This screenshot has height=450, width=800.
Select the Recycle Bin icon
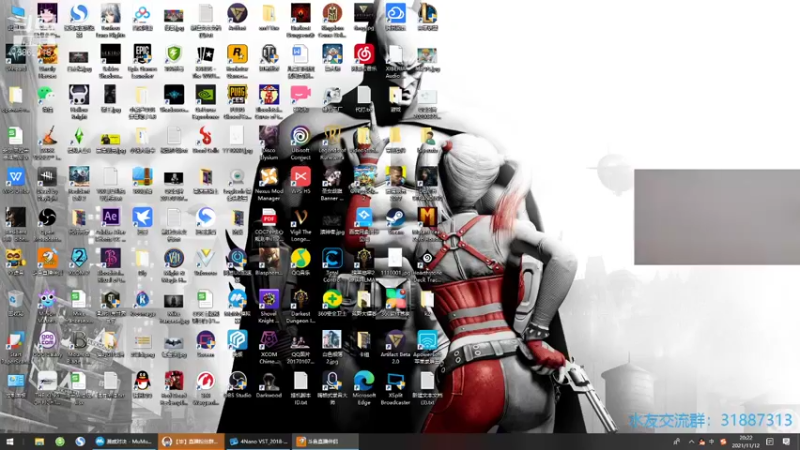coord(16,299)
